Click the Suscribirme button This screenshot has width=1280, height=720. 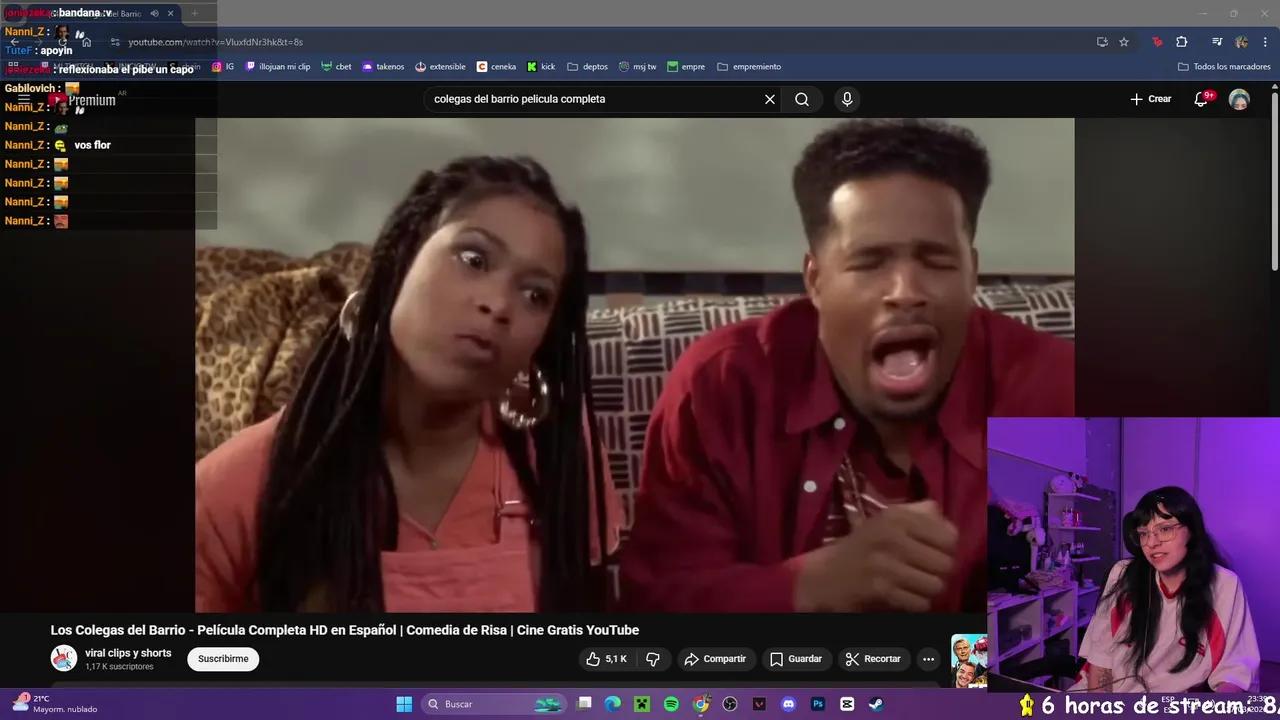(222, 659)
